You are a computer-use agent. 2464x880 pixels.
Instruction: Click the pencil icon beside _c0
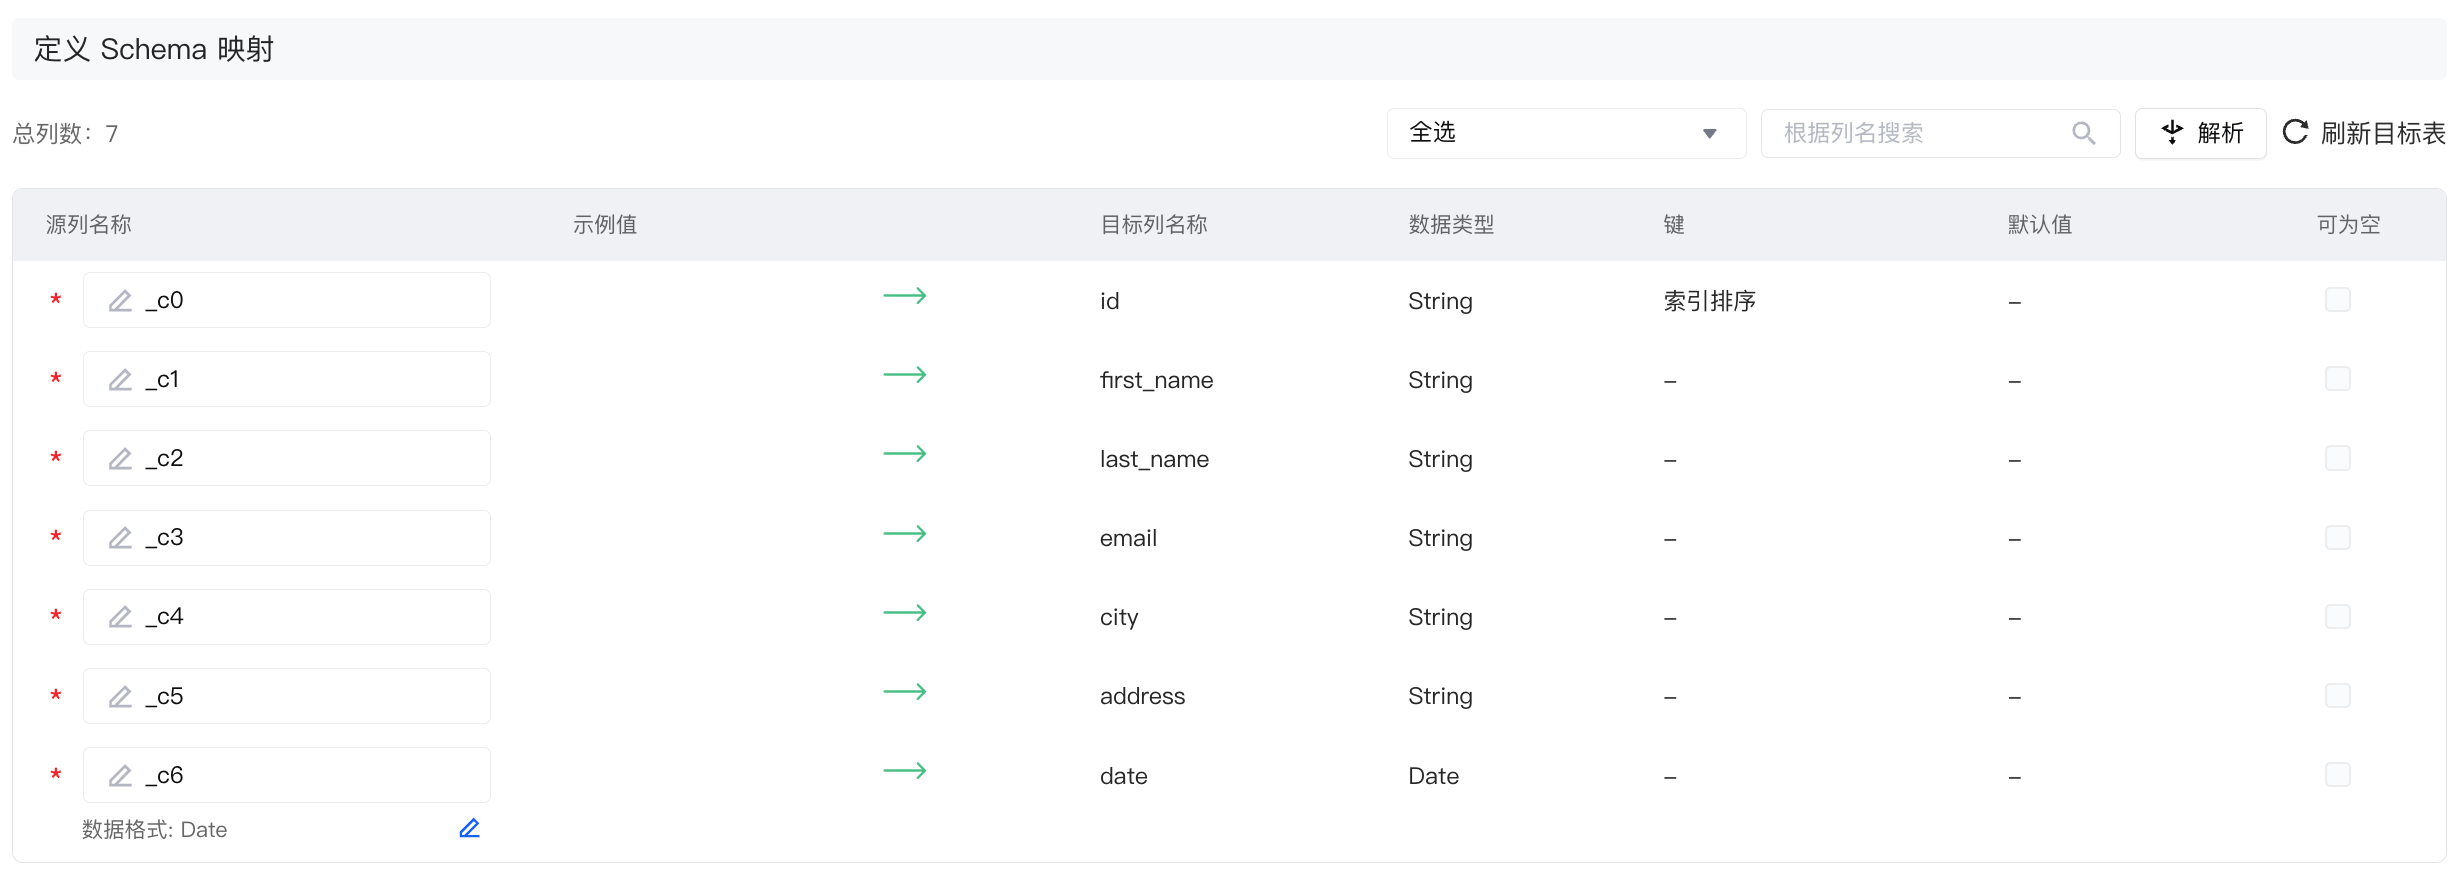point(120,301)
